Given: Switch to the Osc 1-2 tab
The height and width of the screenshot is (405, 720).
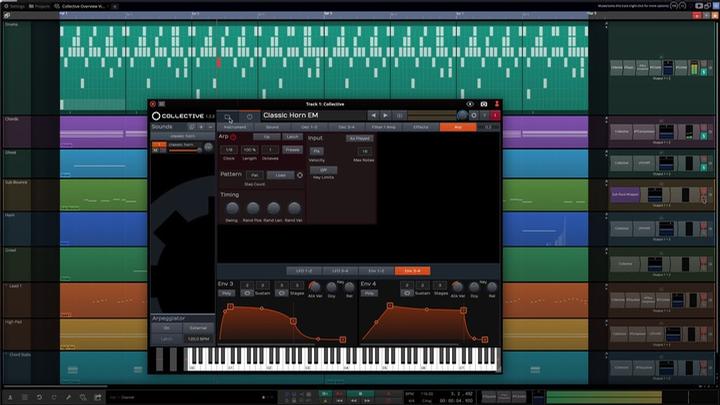Looking at the screenshot, I should pos(309,127).
